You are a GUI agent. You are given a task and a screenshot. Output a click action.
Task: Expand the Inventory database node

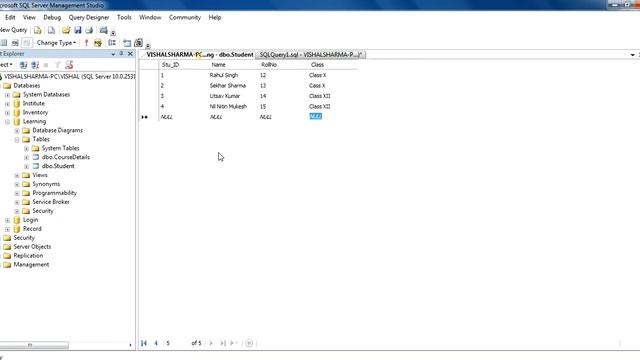click(x=7, y=113)
